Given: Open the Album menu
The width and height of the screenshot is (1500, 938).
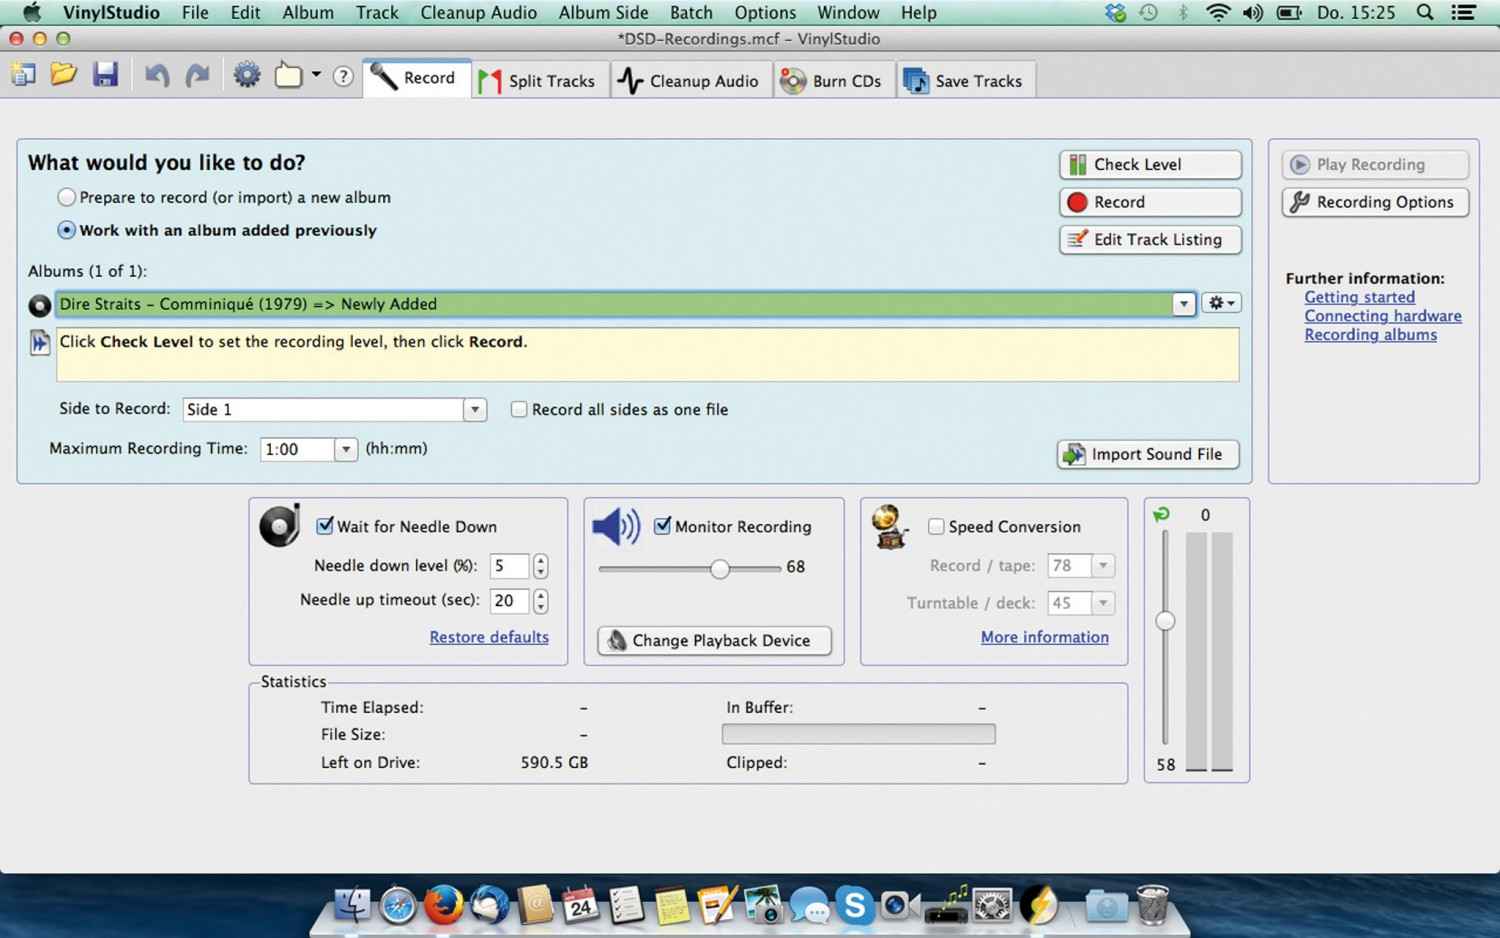Looking at the screenshot, I should (308, 13).
